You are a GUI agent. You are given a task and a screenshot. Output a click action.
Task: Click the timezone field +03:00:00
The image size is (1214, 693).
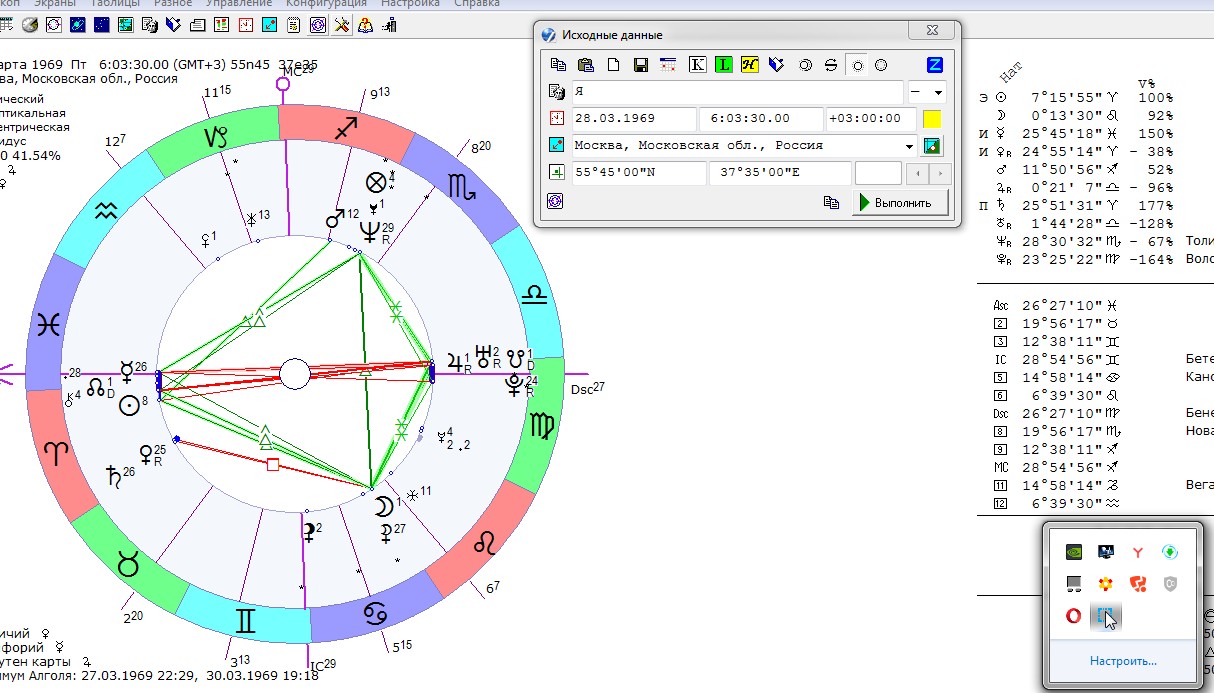click(871, 118)
